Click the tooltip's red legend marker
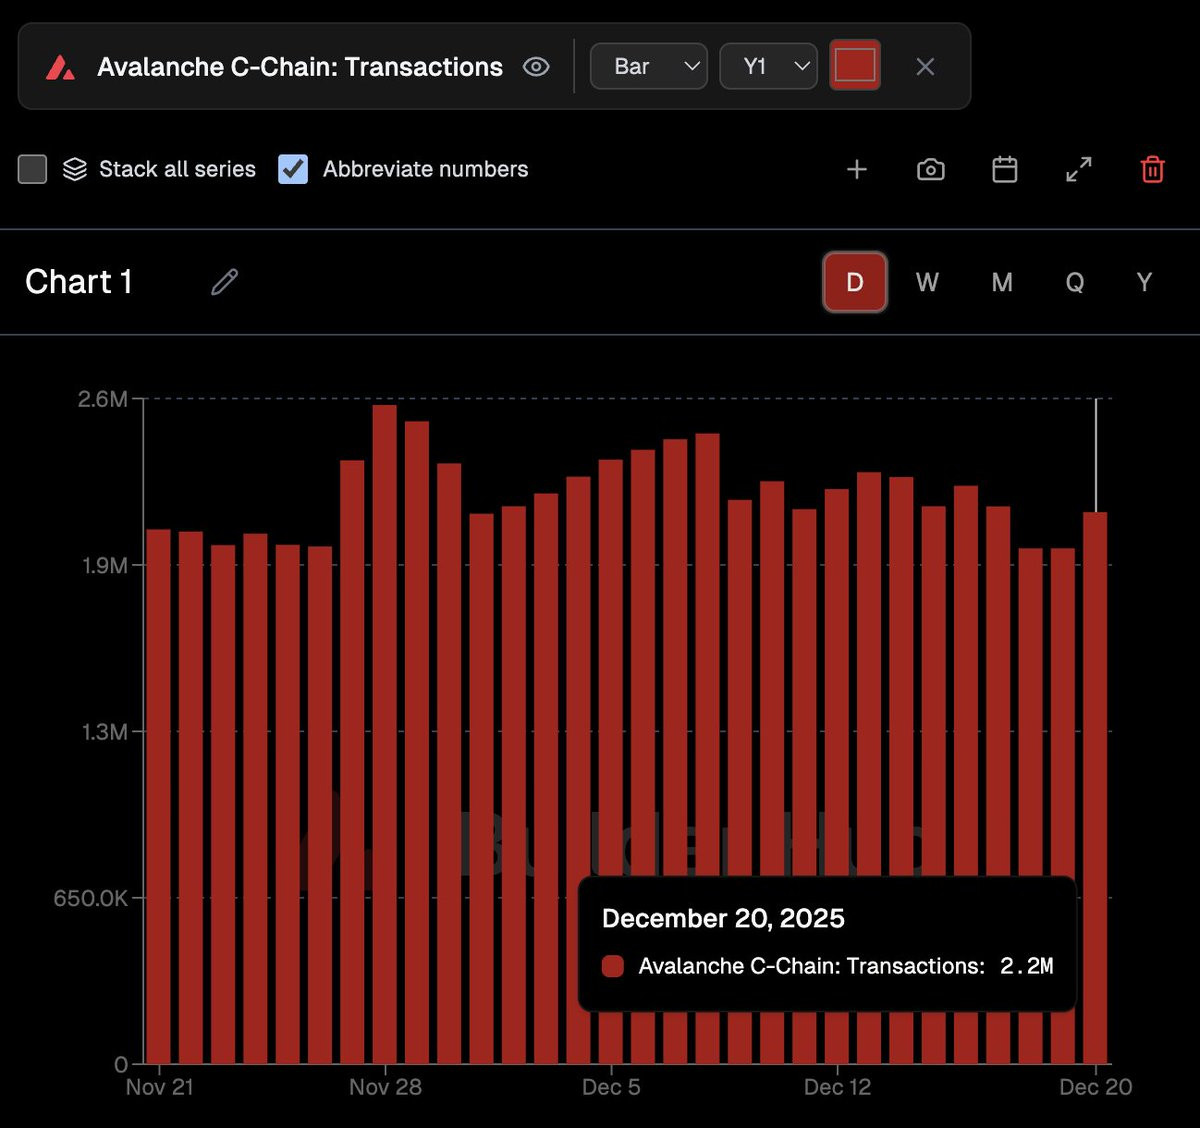The width and height of the screenshot is (1200, 1128). coord(613,966)
